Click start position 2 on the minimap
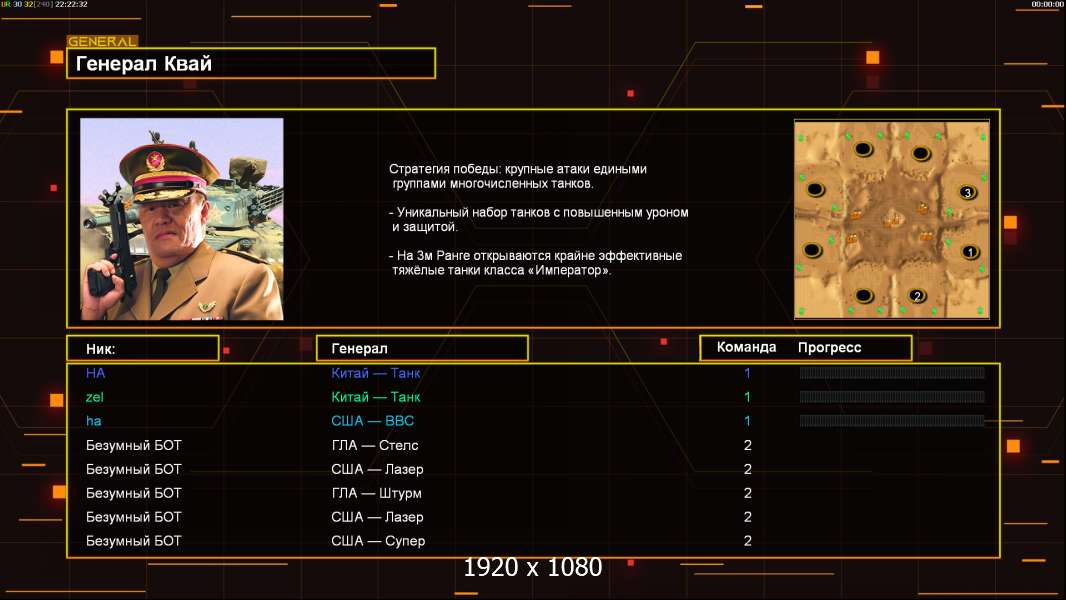This screenshot has height=600, width=1066. pyautogui.click(x=917, y=295)
